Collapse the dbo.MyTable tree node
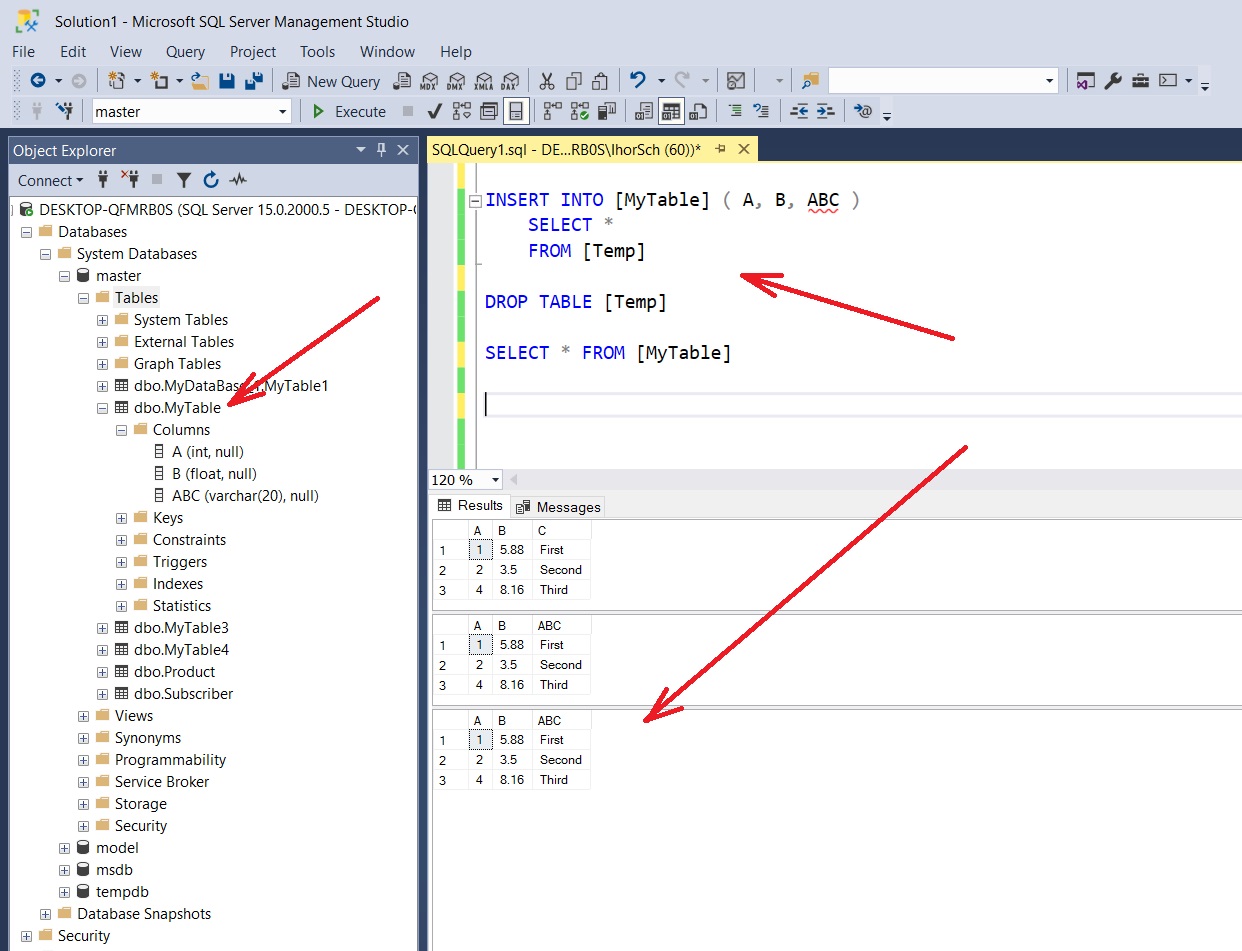This screenshot has width=1242, height=951. (102, 408)
